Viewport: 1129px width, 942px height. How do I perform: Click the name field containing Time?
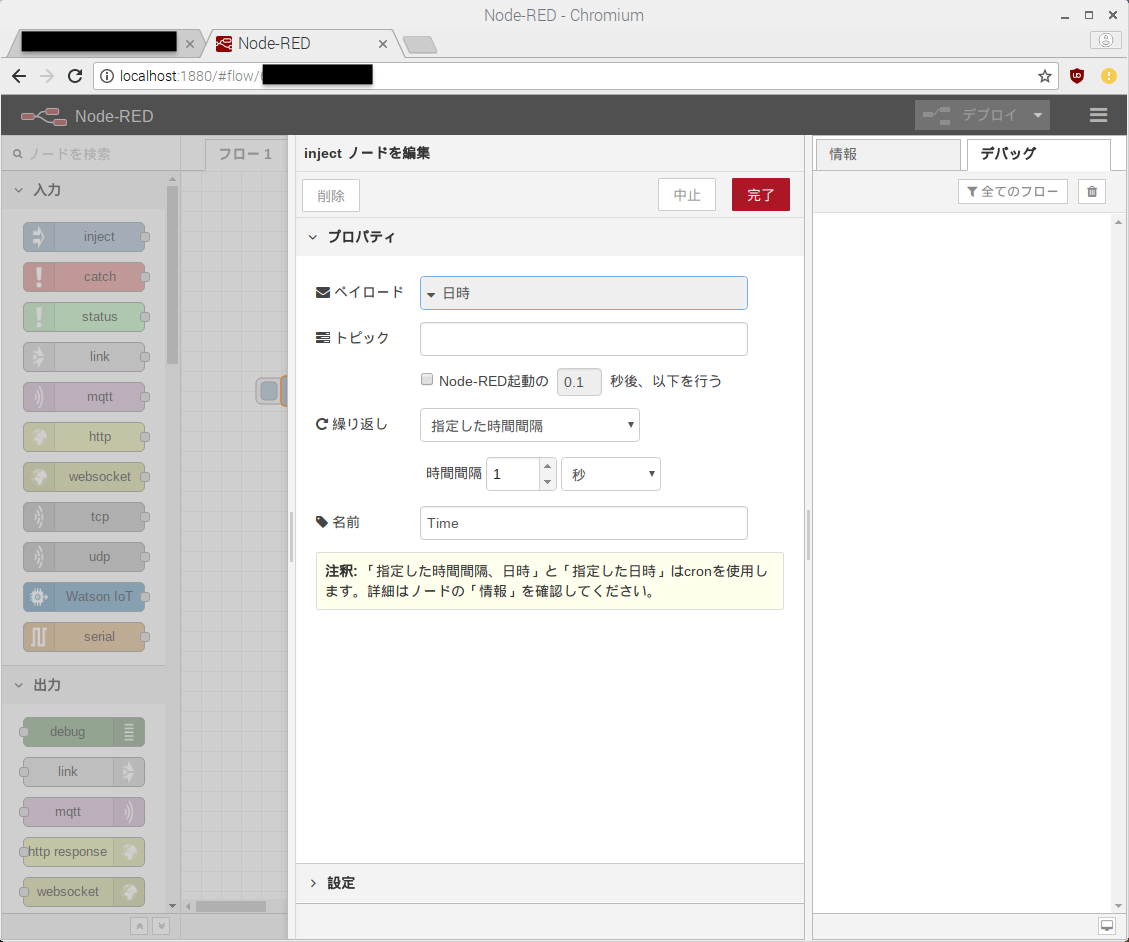pos(583,523)
